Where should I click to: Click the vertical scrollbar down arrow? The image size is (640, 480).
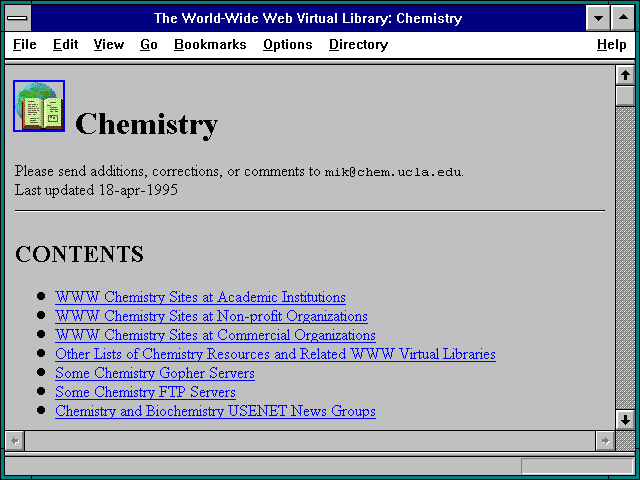[x=625, y=420]
